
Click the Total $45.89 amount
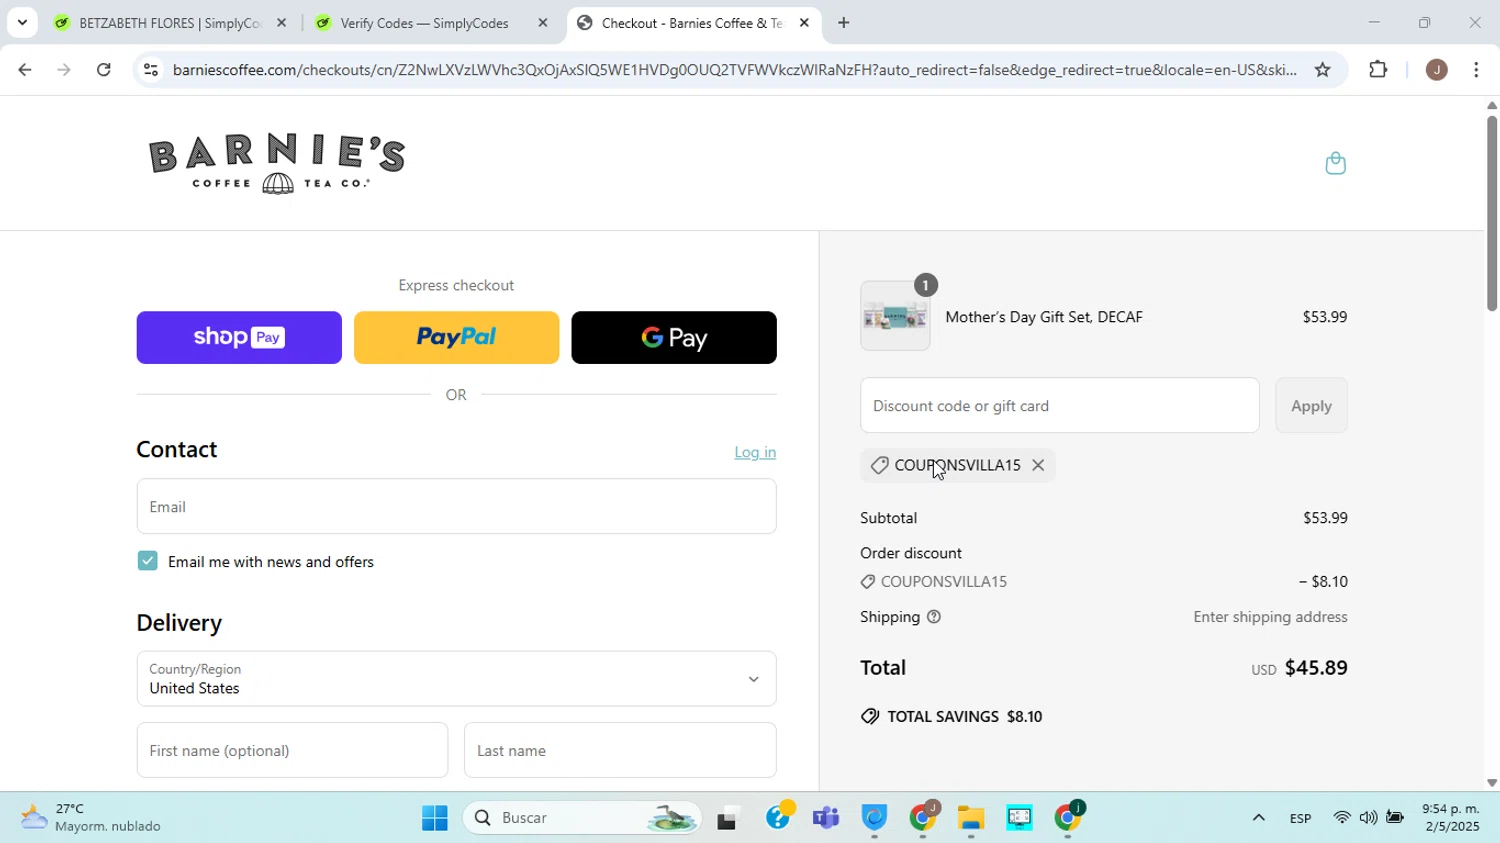click(x=1316, y=667)
